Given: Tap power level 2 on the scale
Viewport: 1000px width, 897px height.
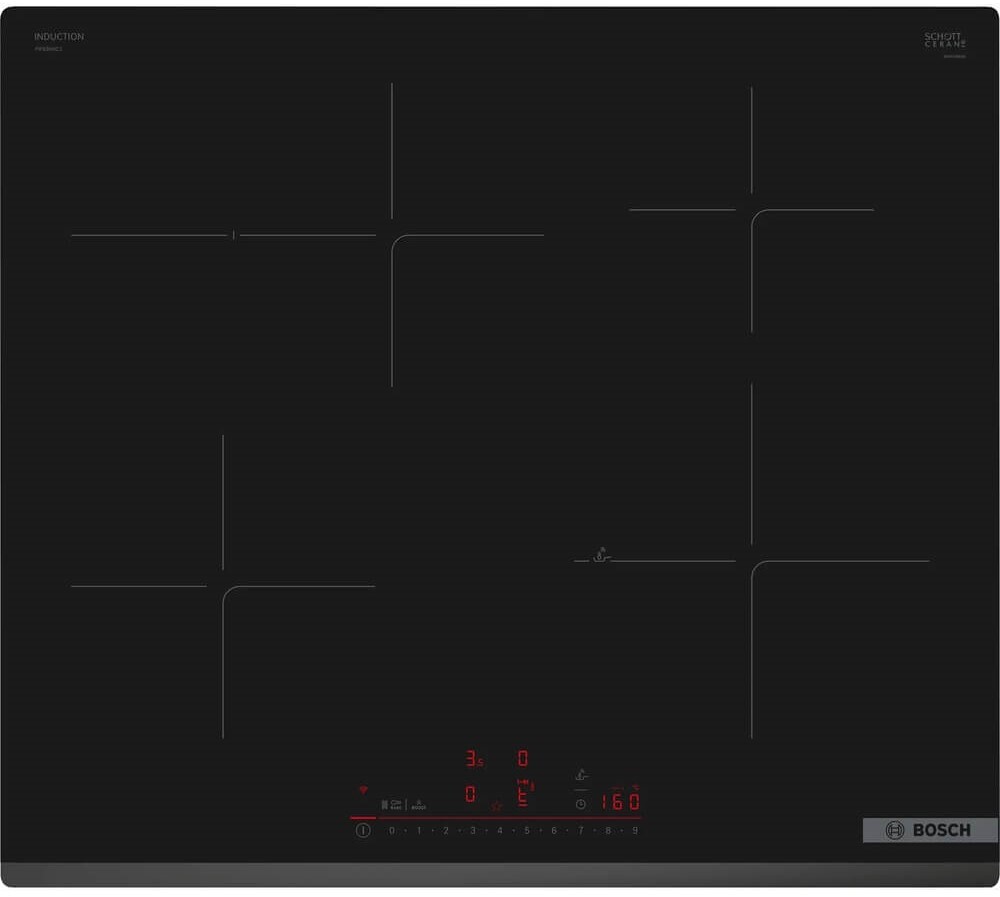Looking at the screenshot, I should tap(446, 830).
